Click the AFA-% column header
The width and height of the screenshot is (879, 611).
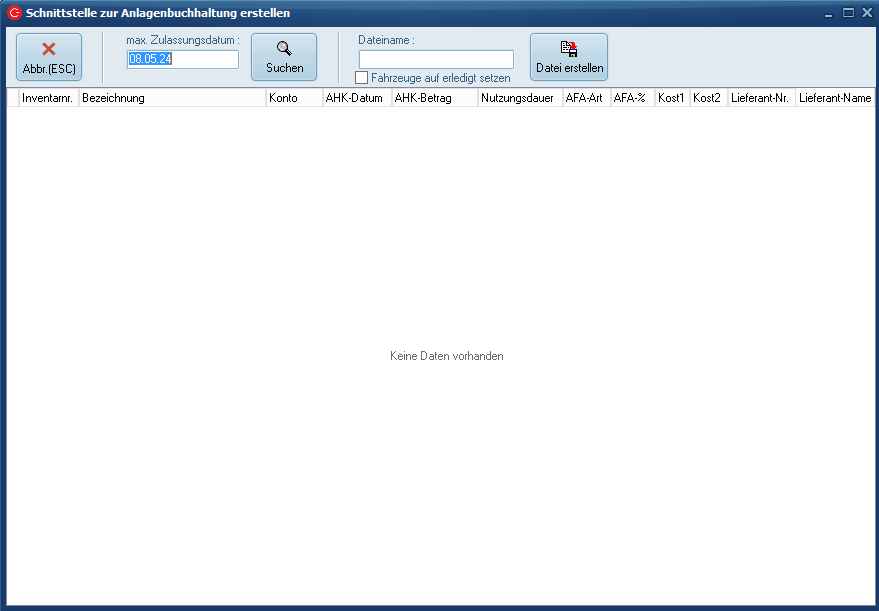point(632,98)
